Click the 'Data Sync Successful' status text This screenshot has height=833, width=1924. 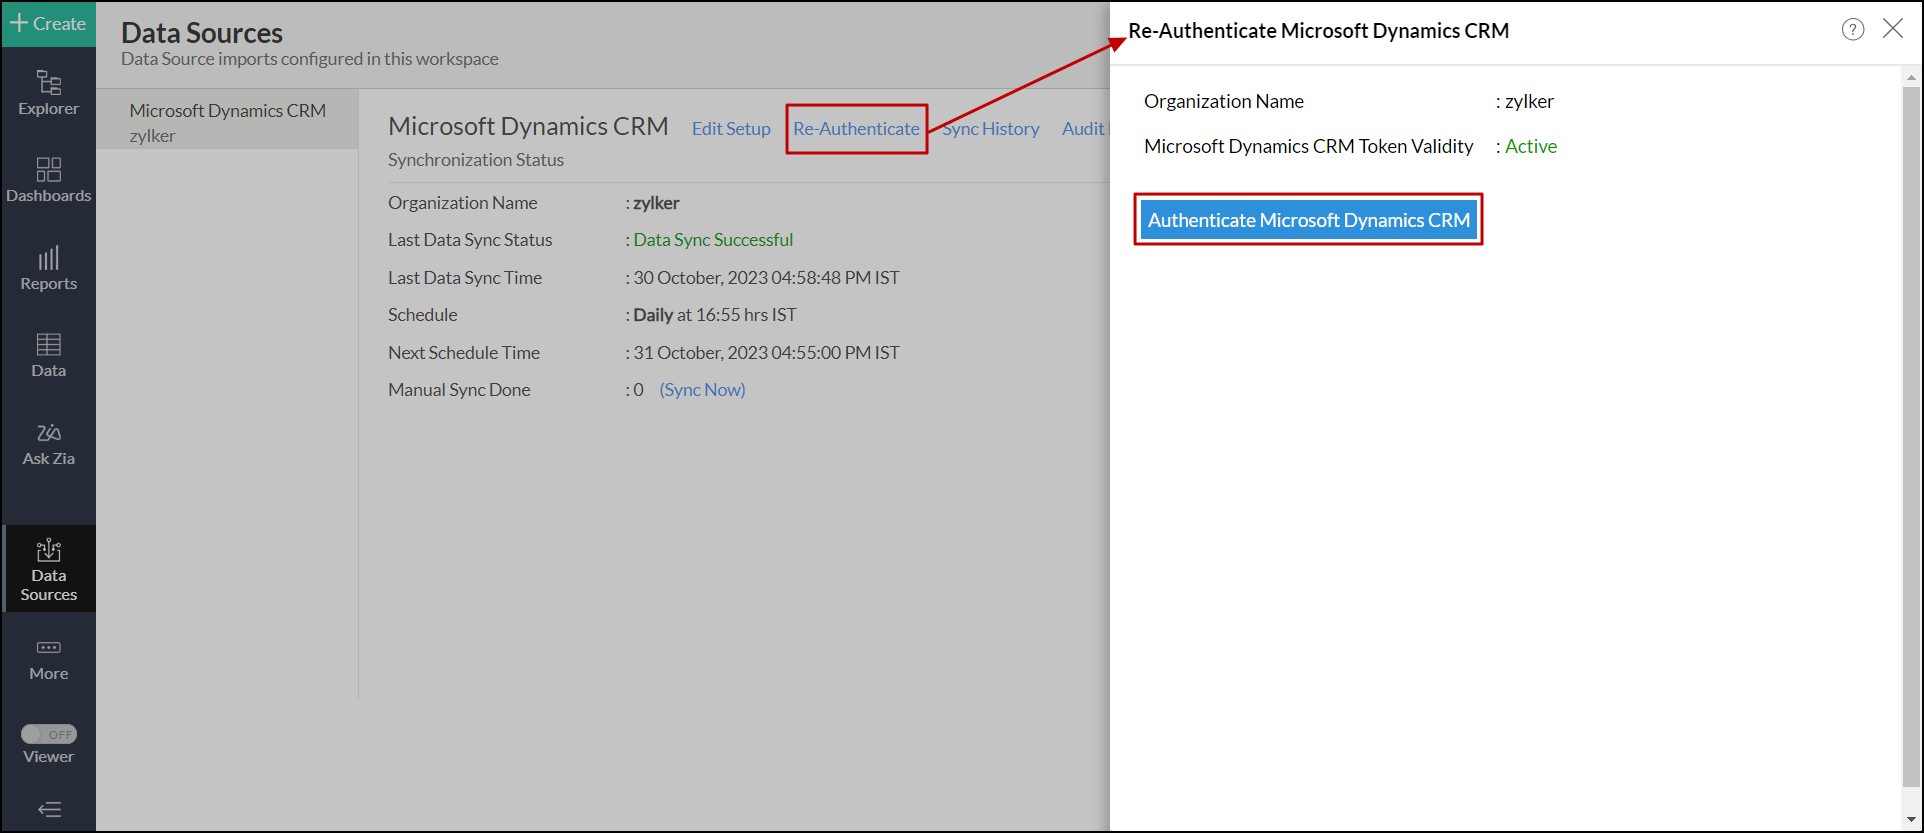coord(713,240)
